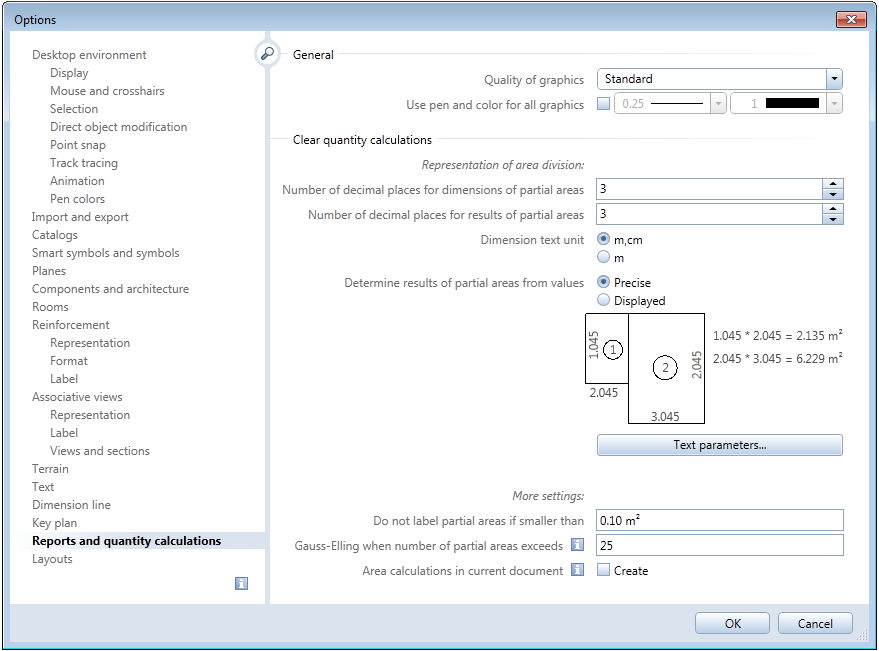Enable "Use pen and color for all graphics"

click(x=603, y=104)
